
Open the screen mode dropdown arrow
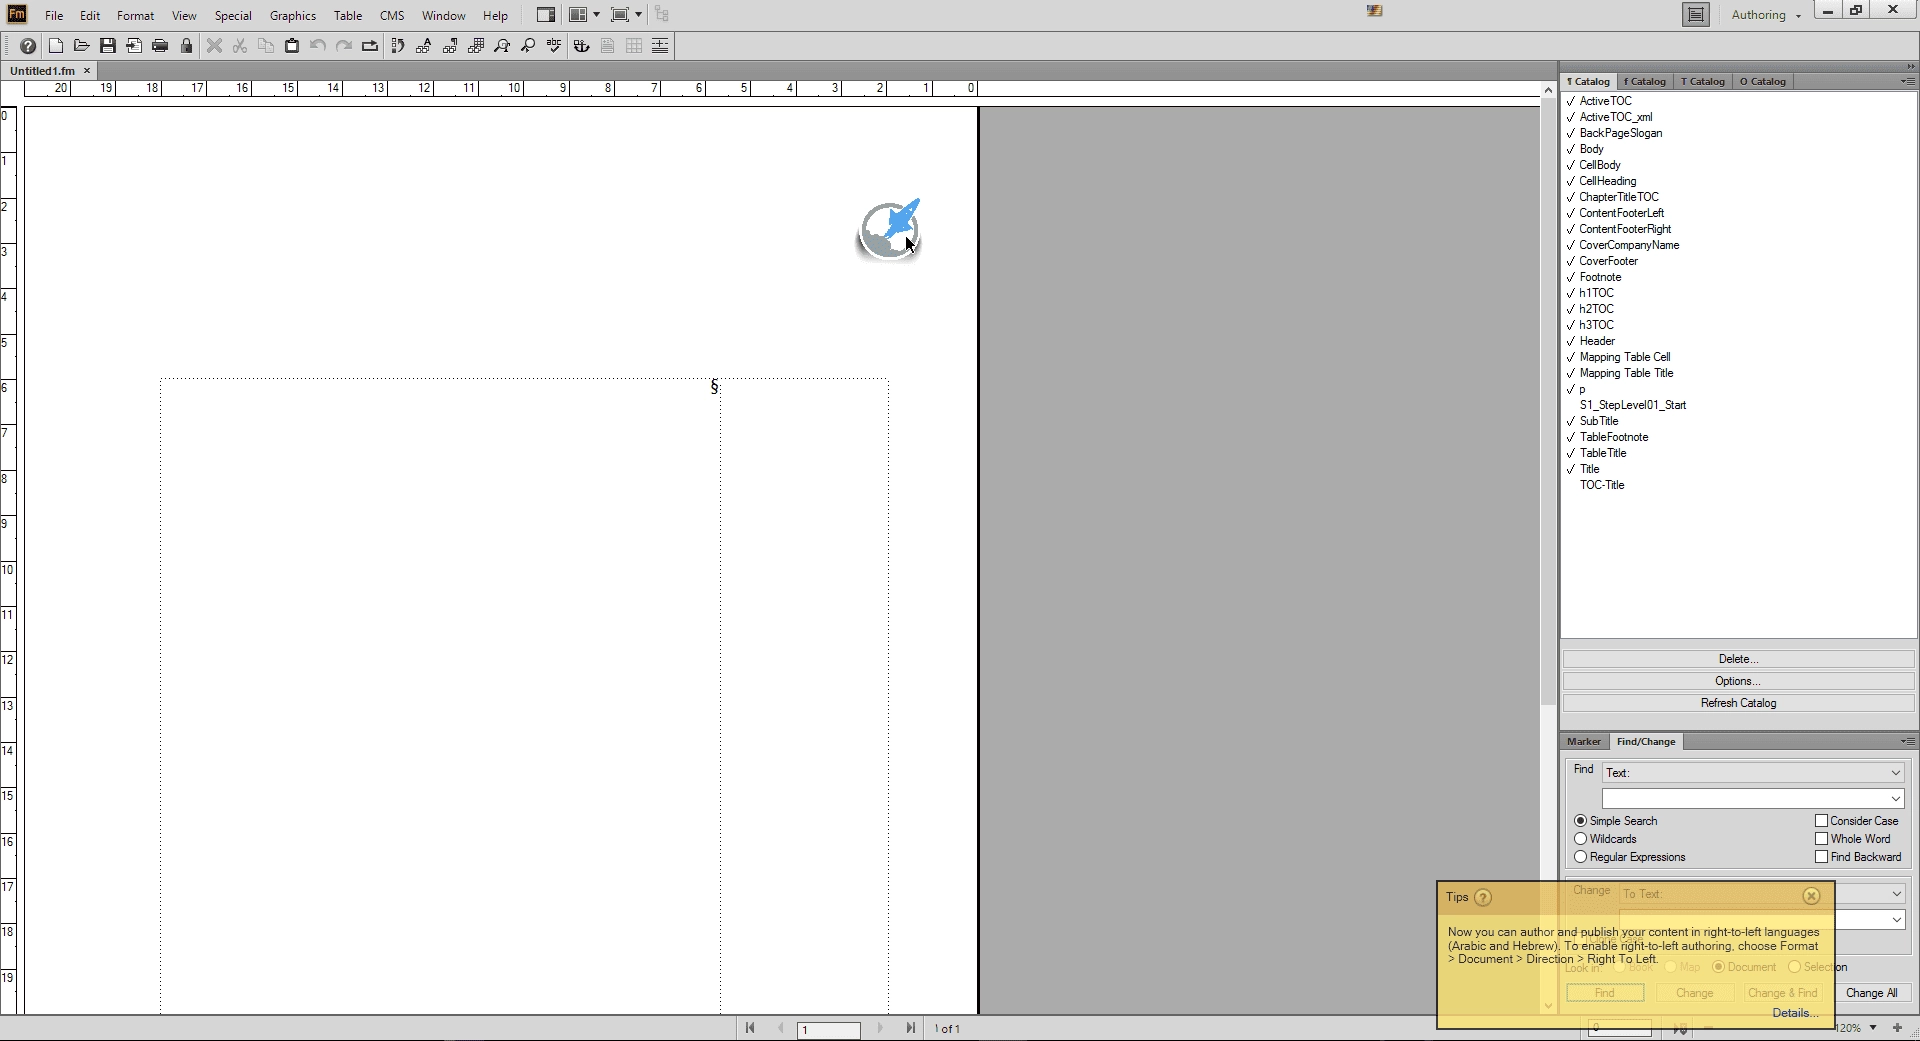pos(638,15)
